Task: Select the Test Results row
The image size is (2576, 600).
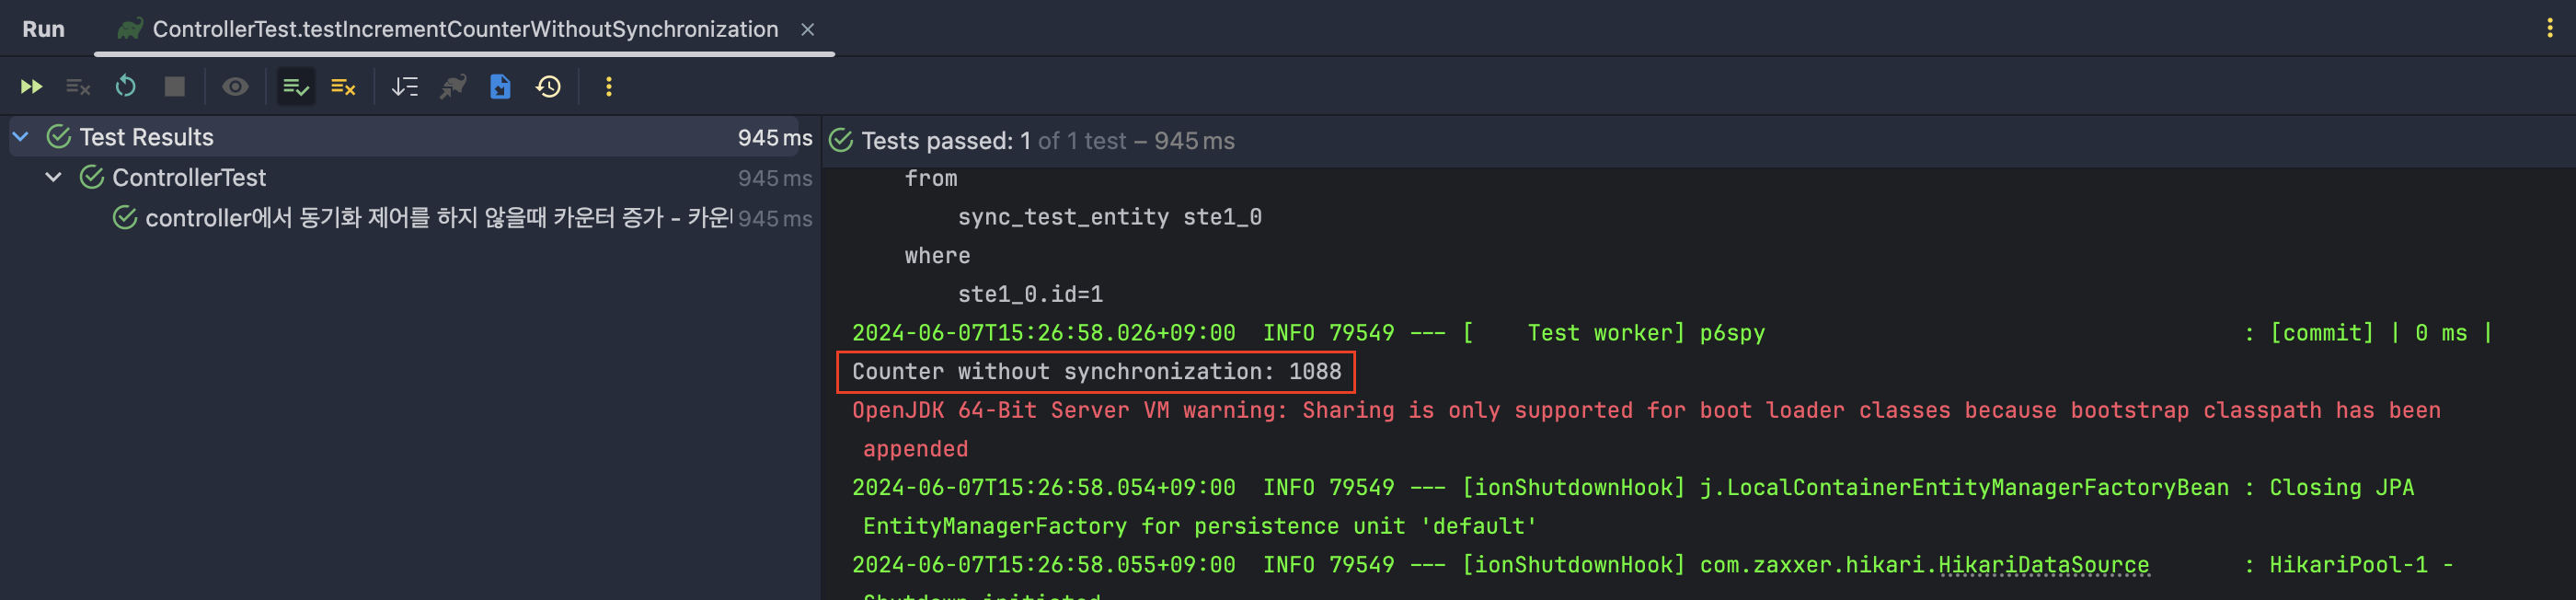Action: 410,137
